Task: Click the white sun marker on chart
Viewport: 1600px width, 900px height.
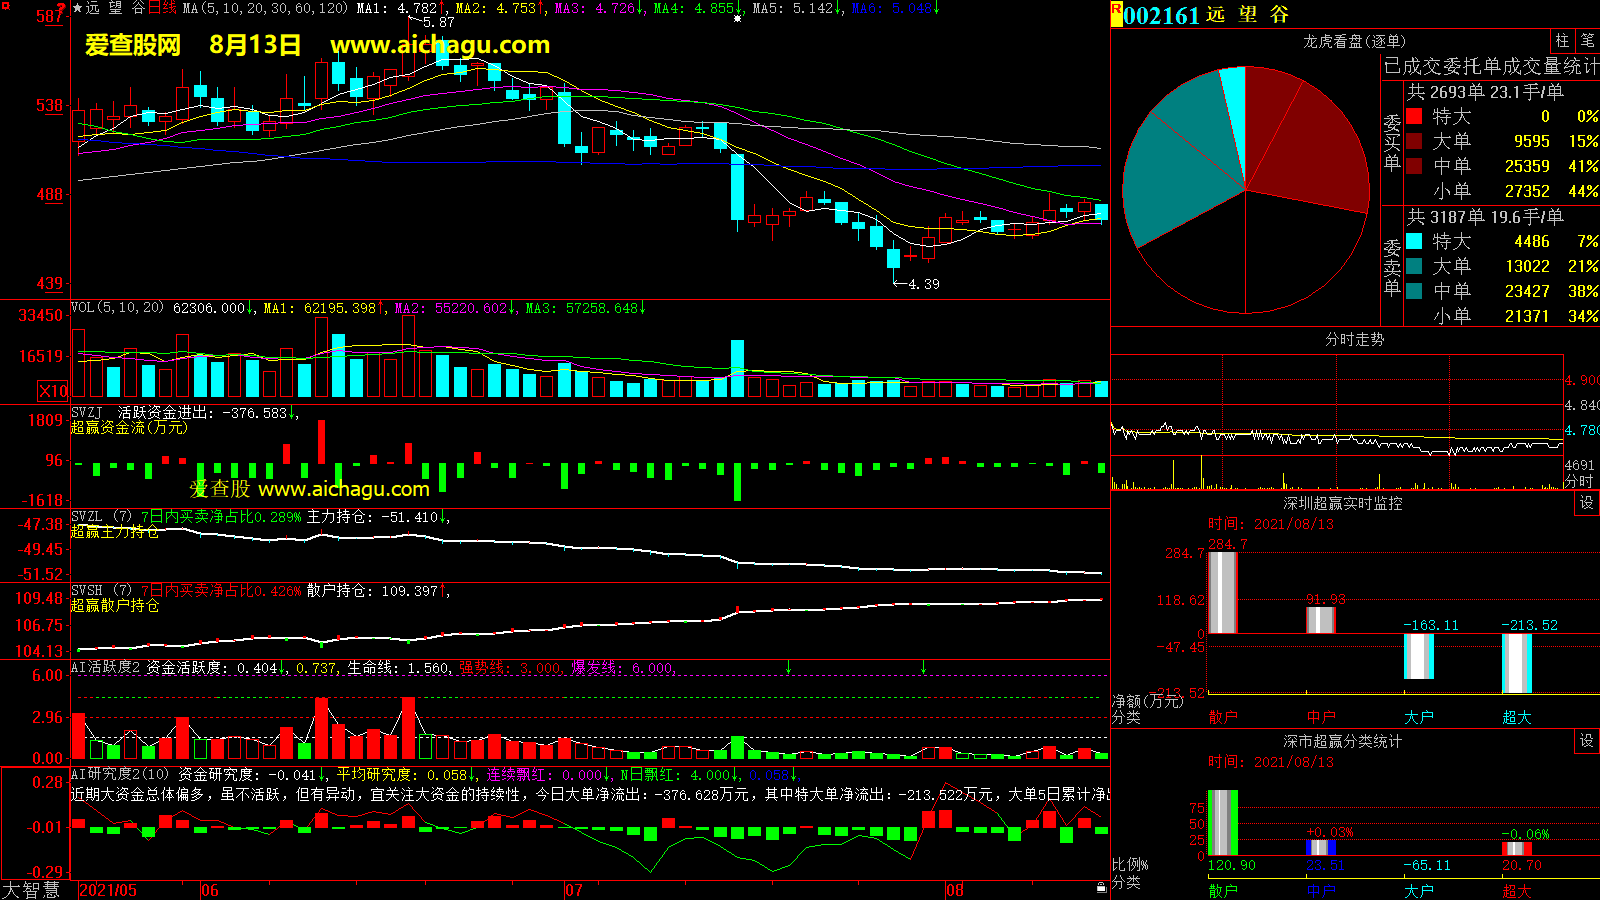Action: point(738,19)
